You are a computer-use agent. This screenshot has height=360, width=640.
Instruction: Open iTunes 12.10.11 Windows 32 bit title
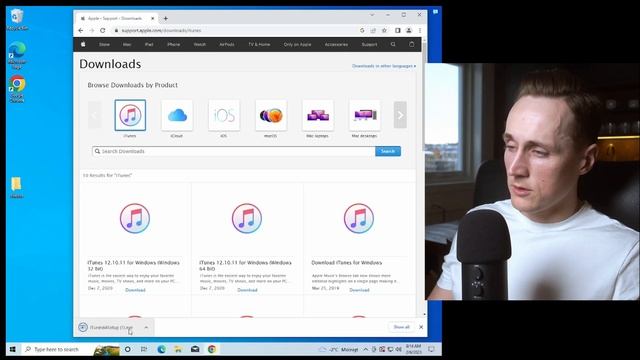(133, 266)
